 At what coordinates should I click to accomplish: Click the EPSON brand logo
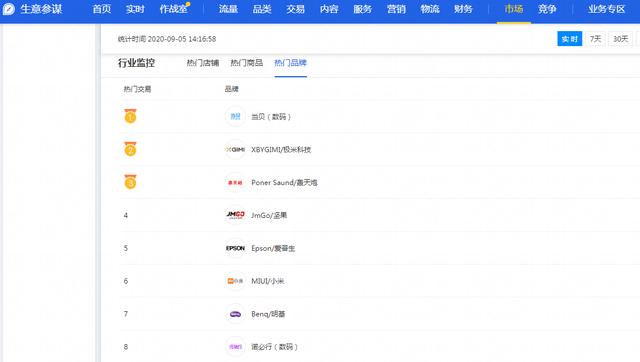(x=235, y=248)
